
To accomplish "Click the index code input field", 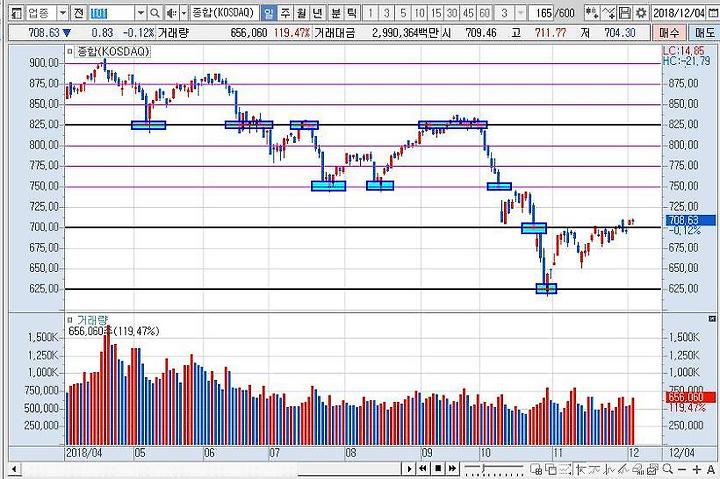I will (112, 13).
